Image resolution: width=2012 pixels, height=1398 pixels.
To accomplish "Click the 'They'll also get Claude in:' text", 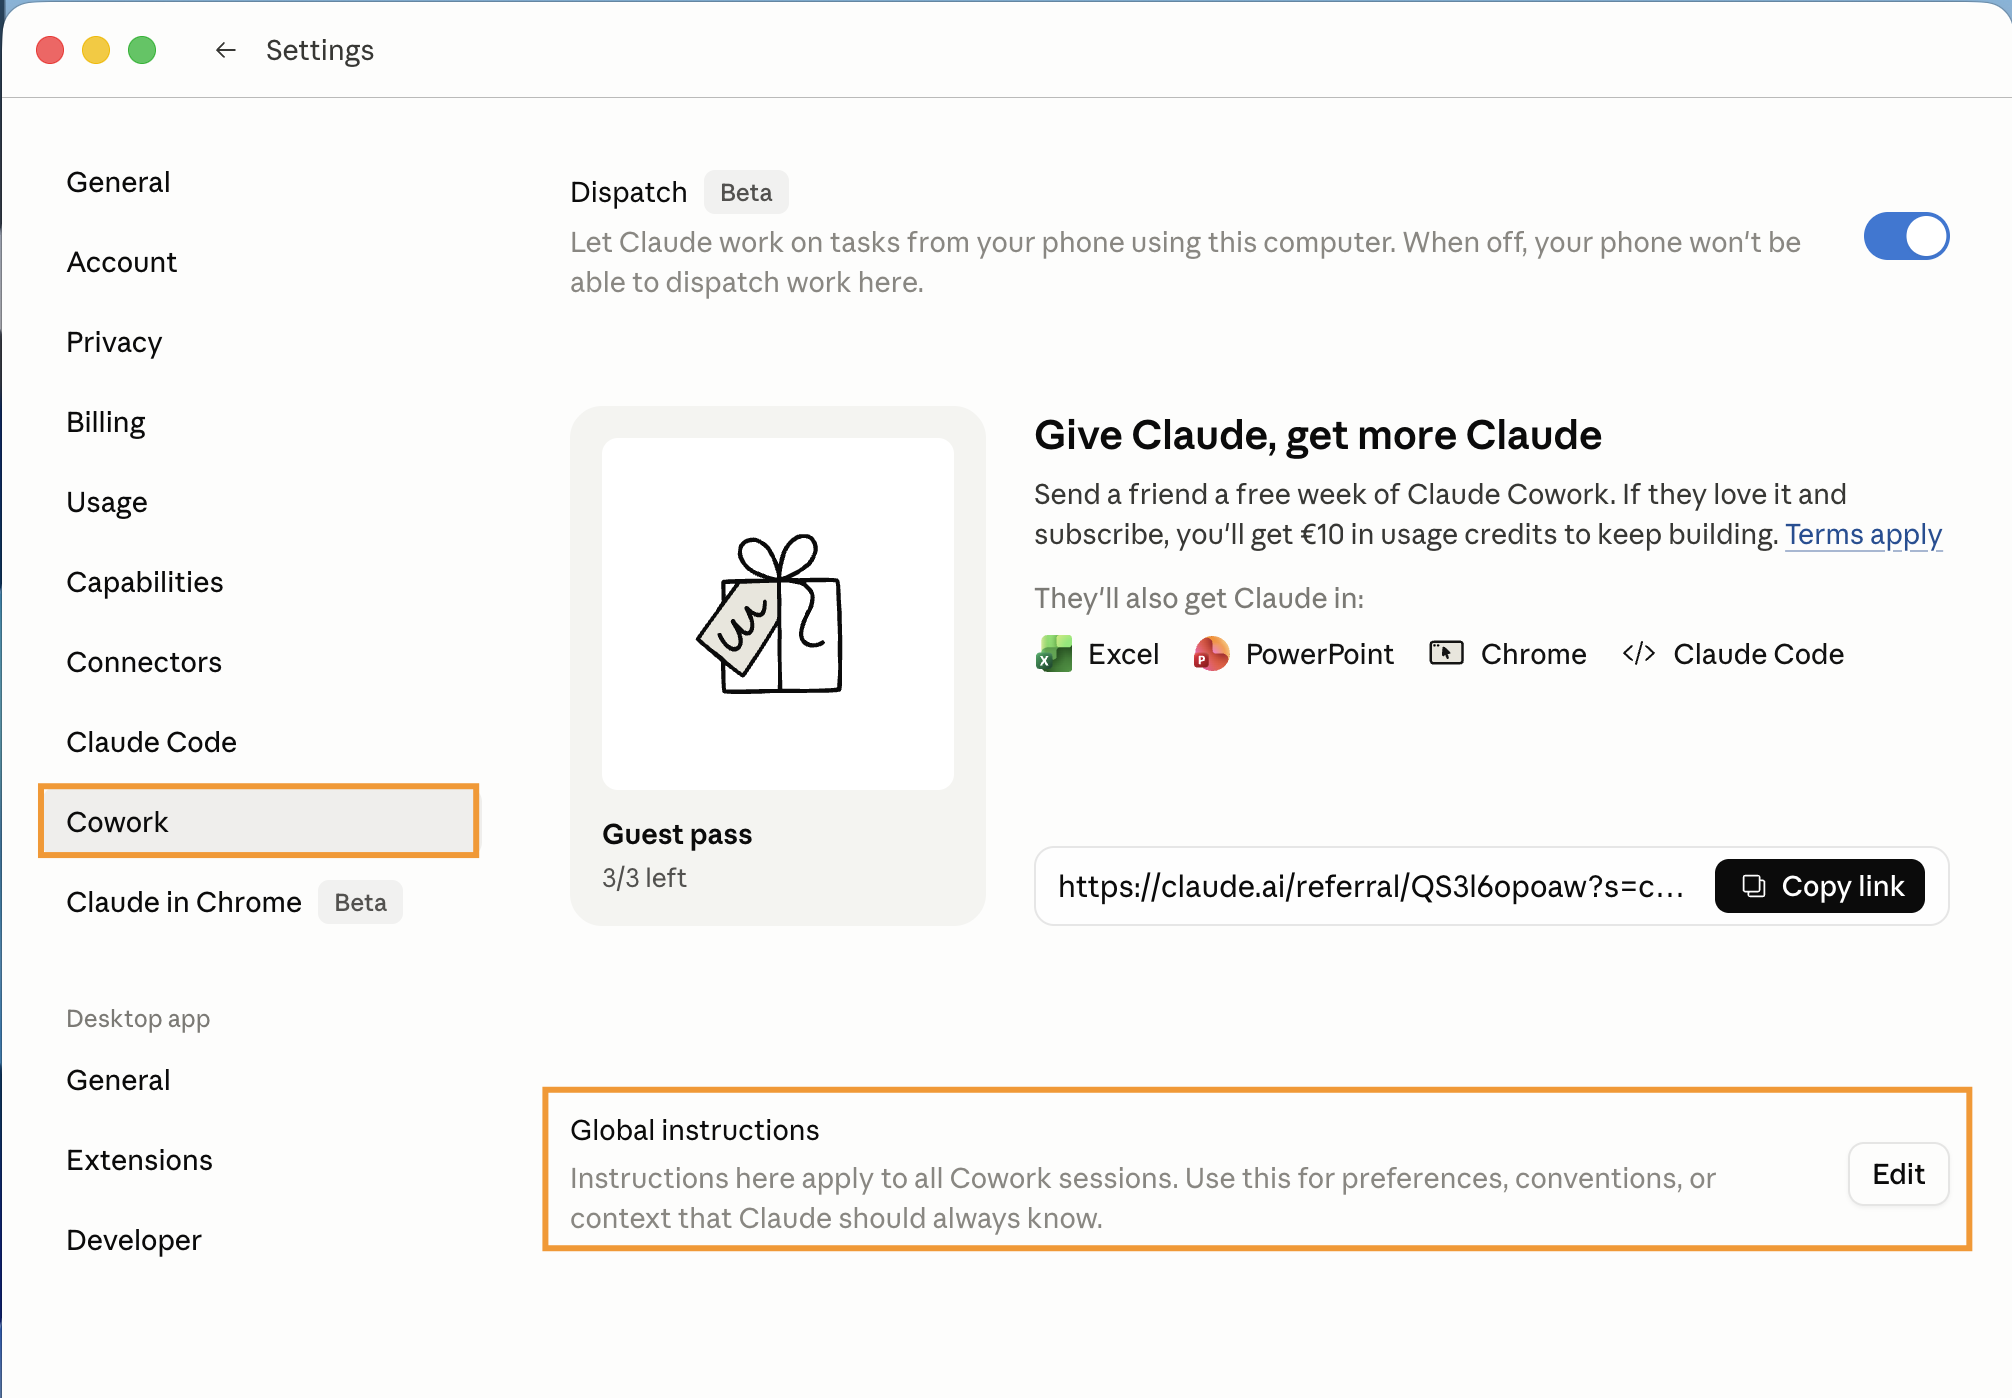I will pos(1199,598).
